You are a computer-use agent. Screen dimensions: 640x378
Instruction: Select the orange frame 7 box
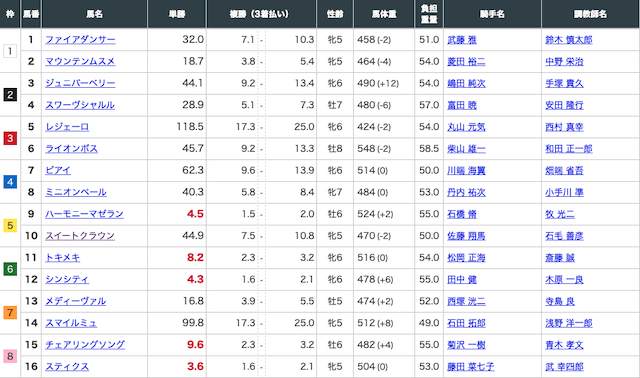10,313
